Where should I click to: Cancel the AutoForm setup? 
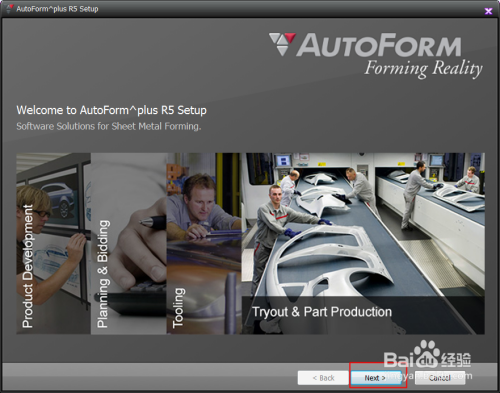pos(440,378)
